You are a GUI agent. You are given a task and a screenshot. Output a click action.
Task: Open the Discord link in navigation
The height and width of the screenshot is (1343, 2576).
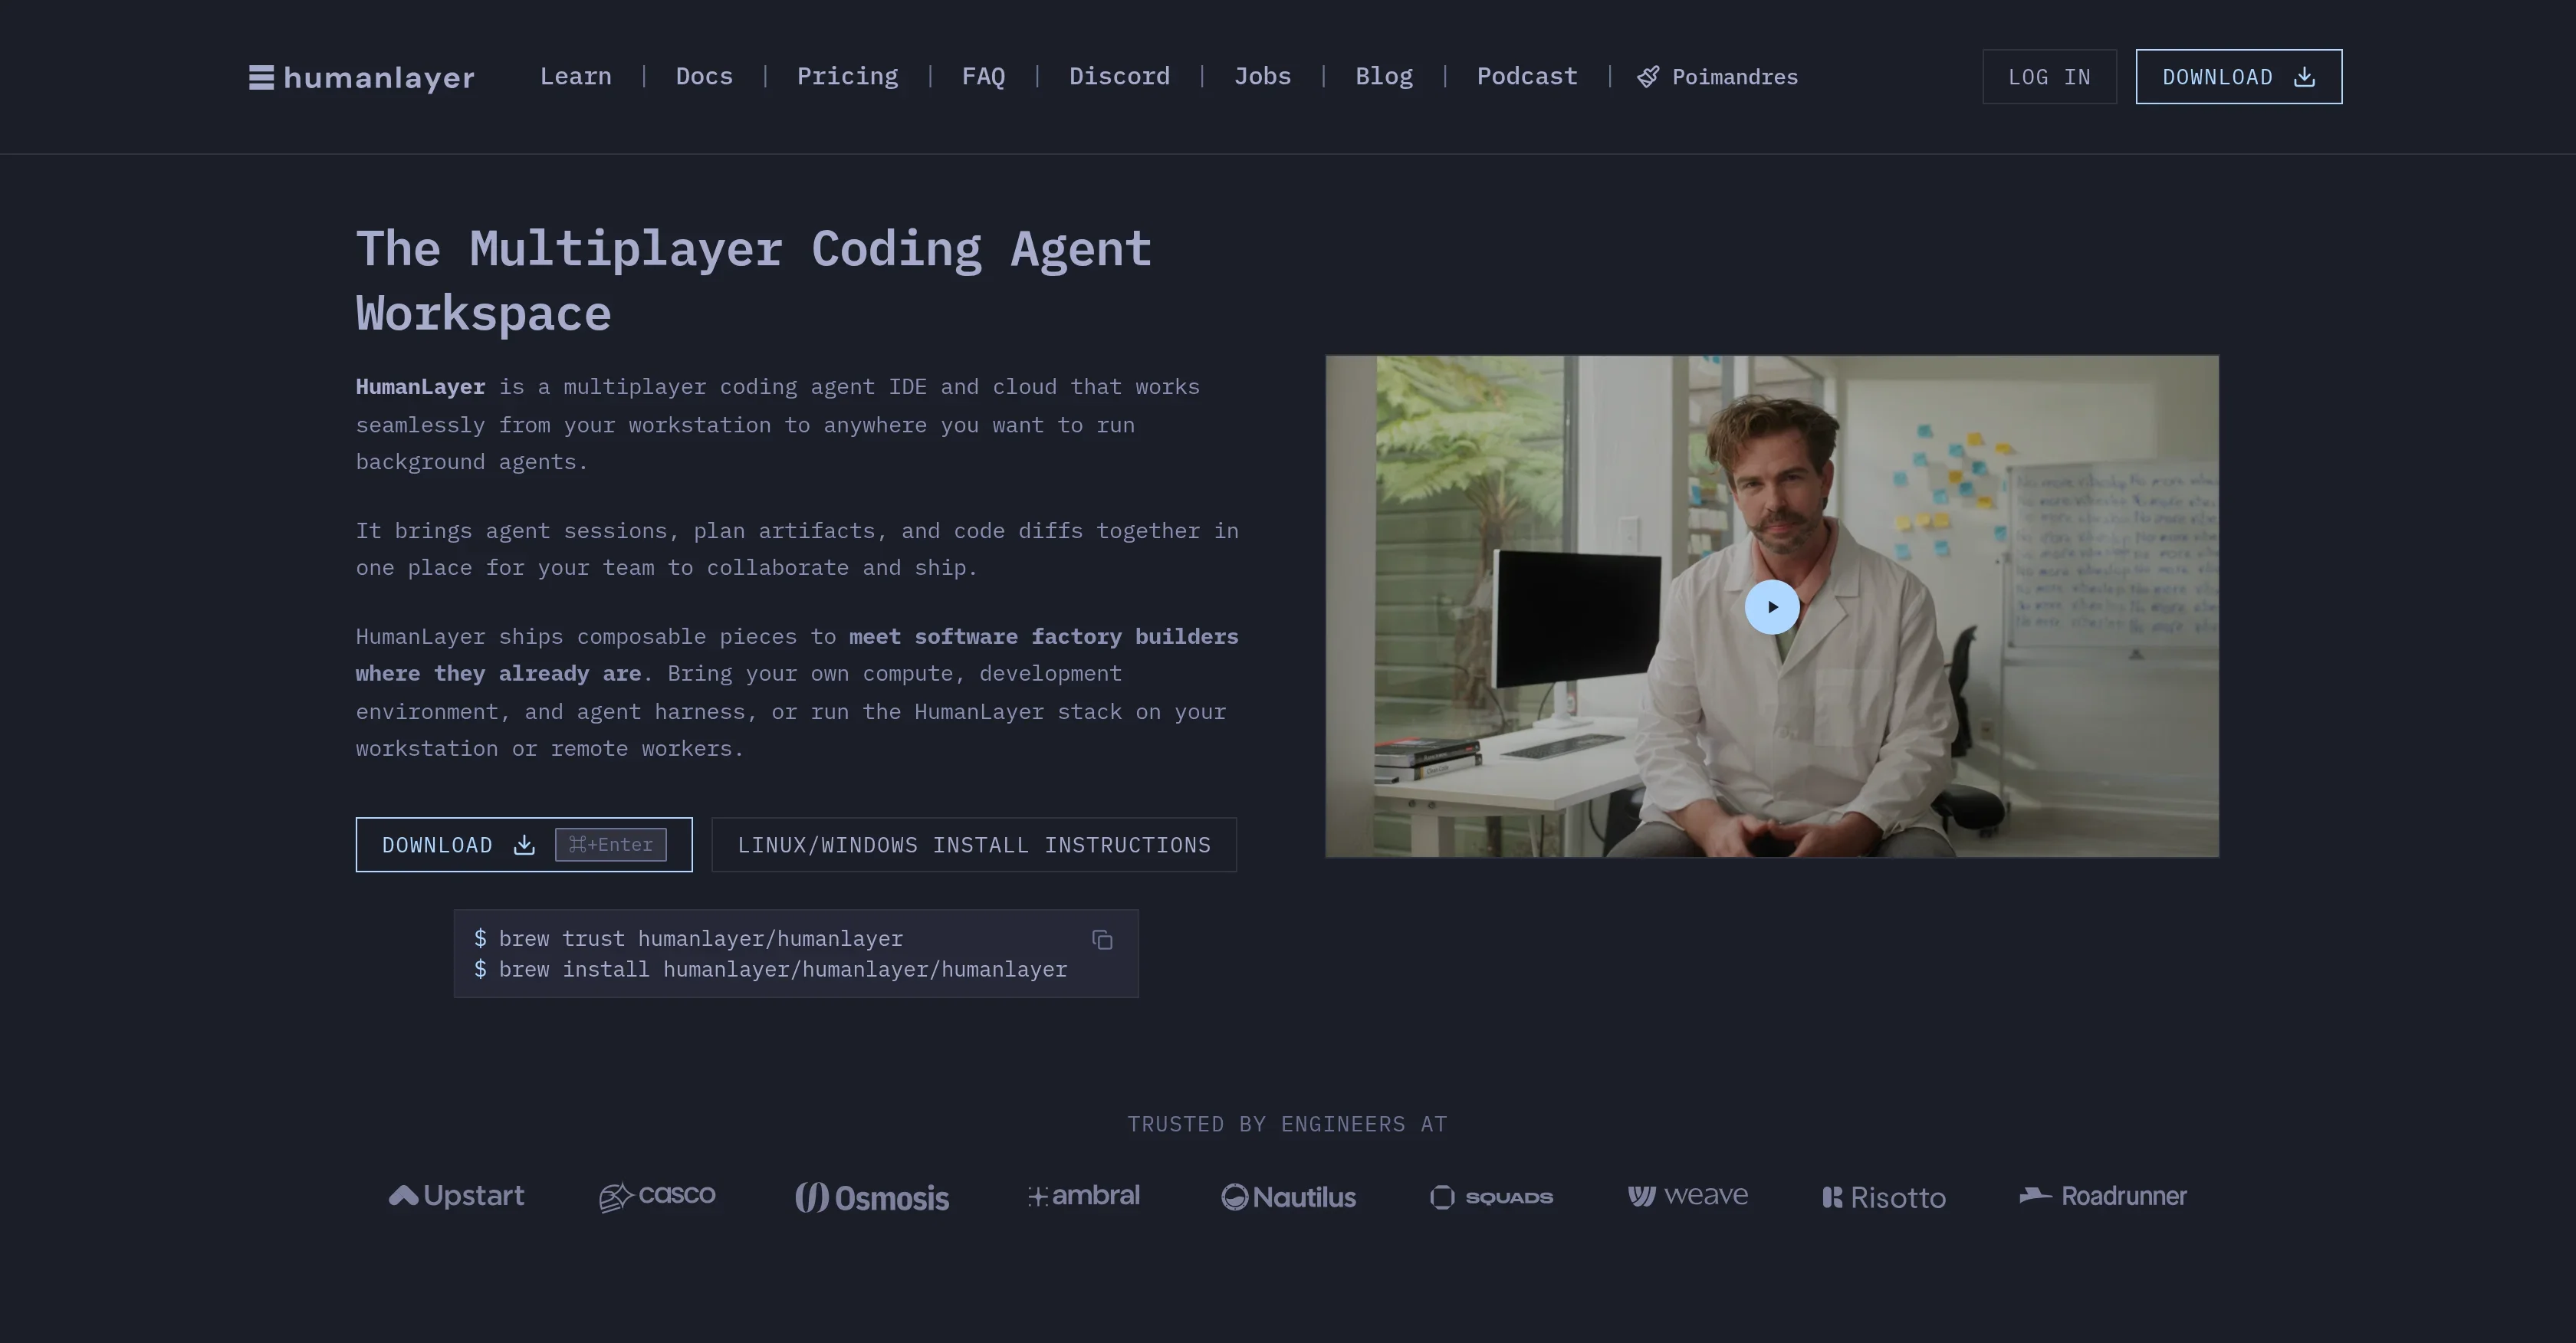[x=1119, y=76]
